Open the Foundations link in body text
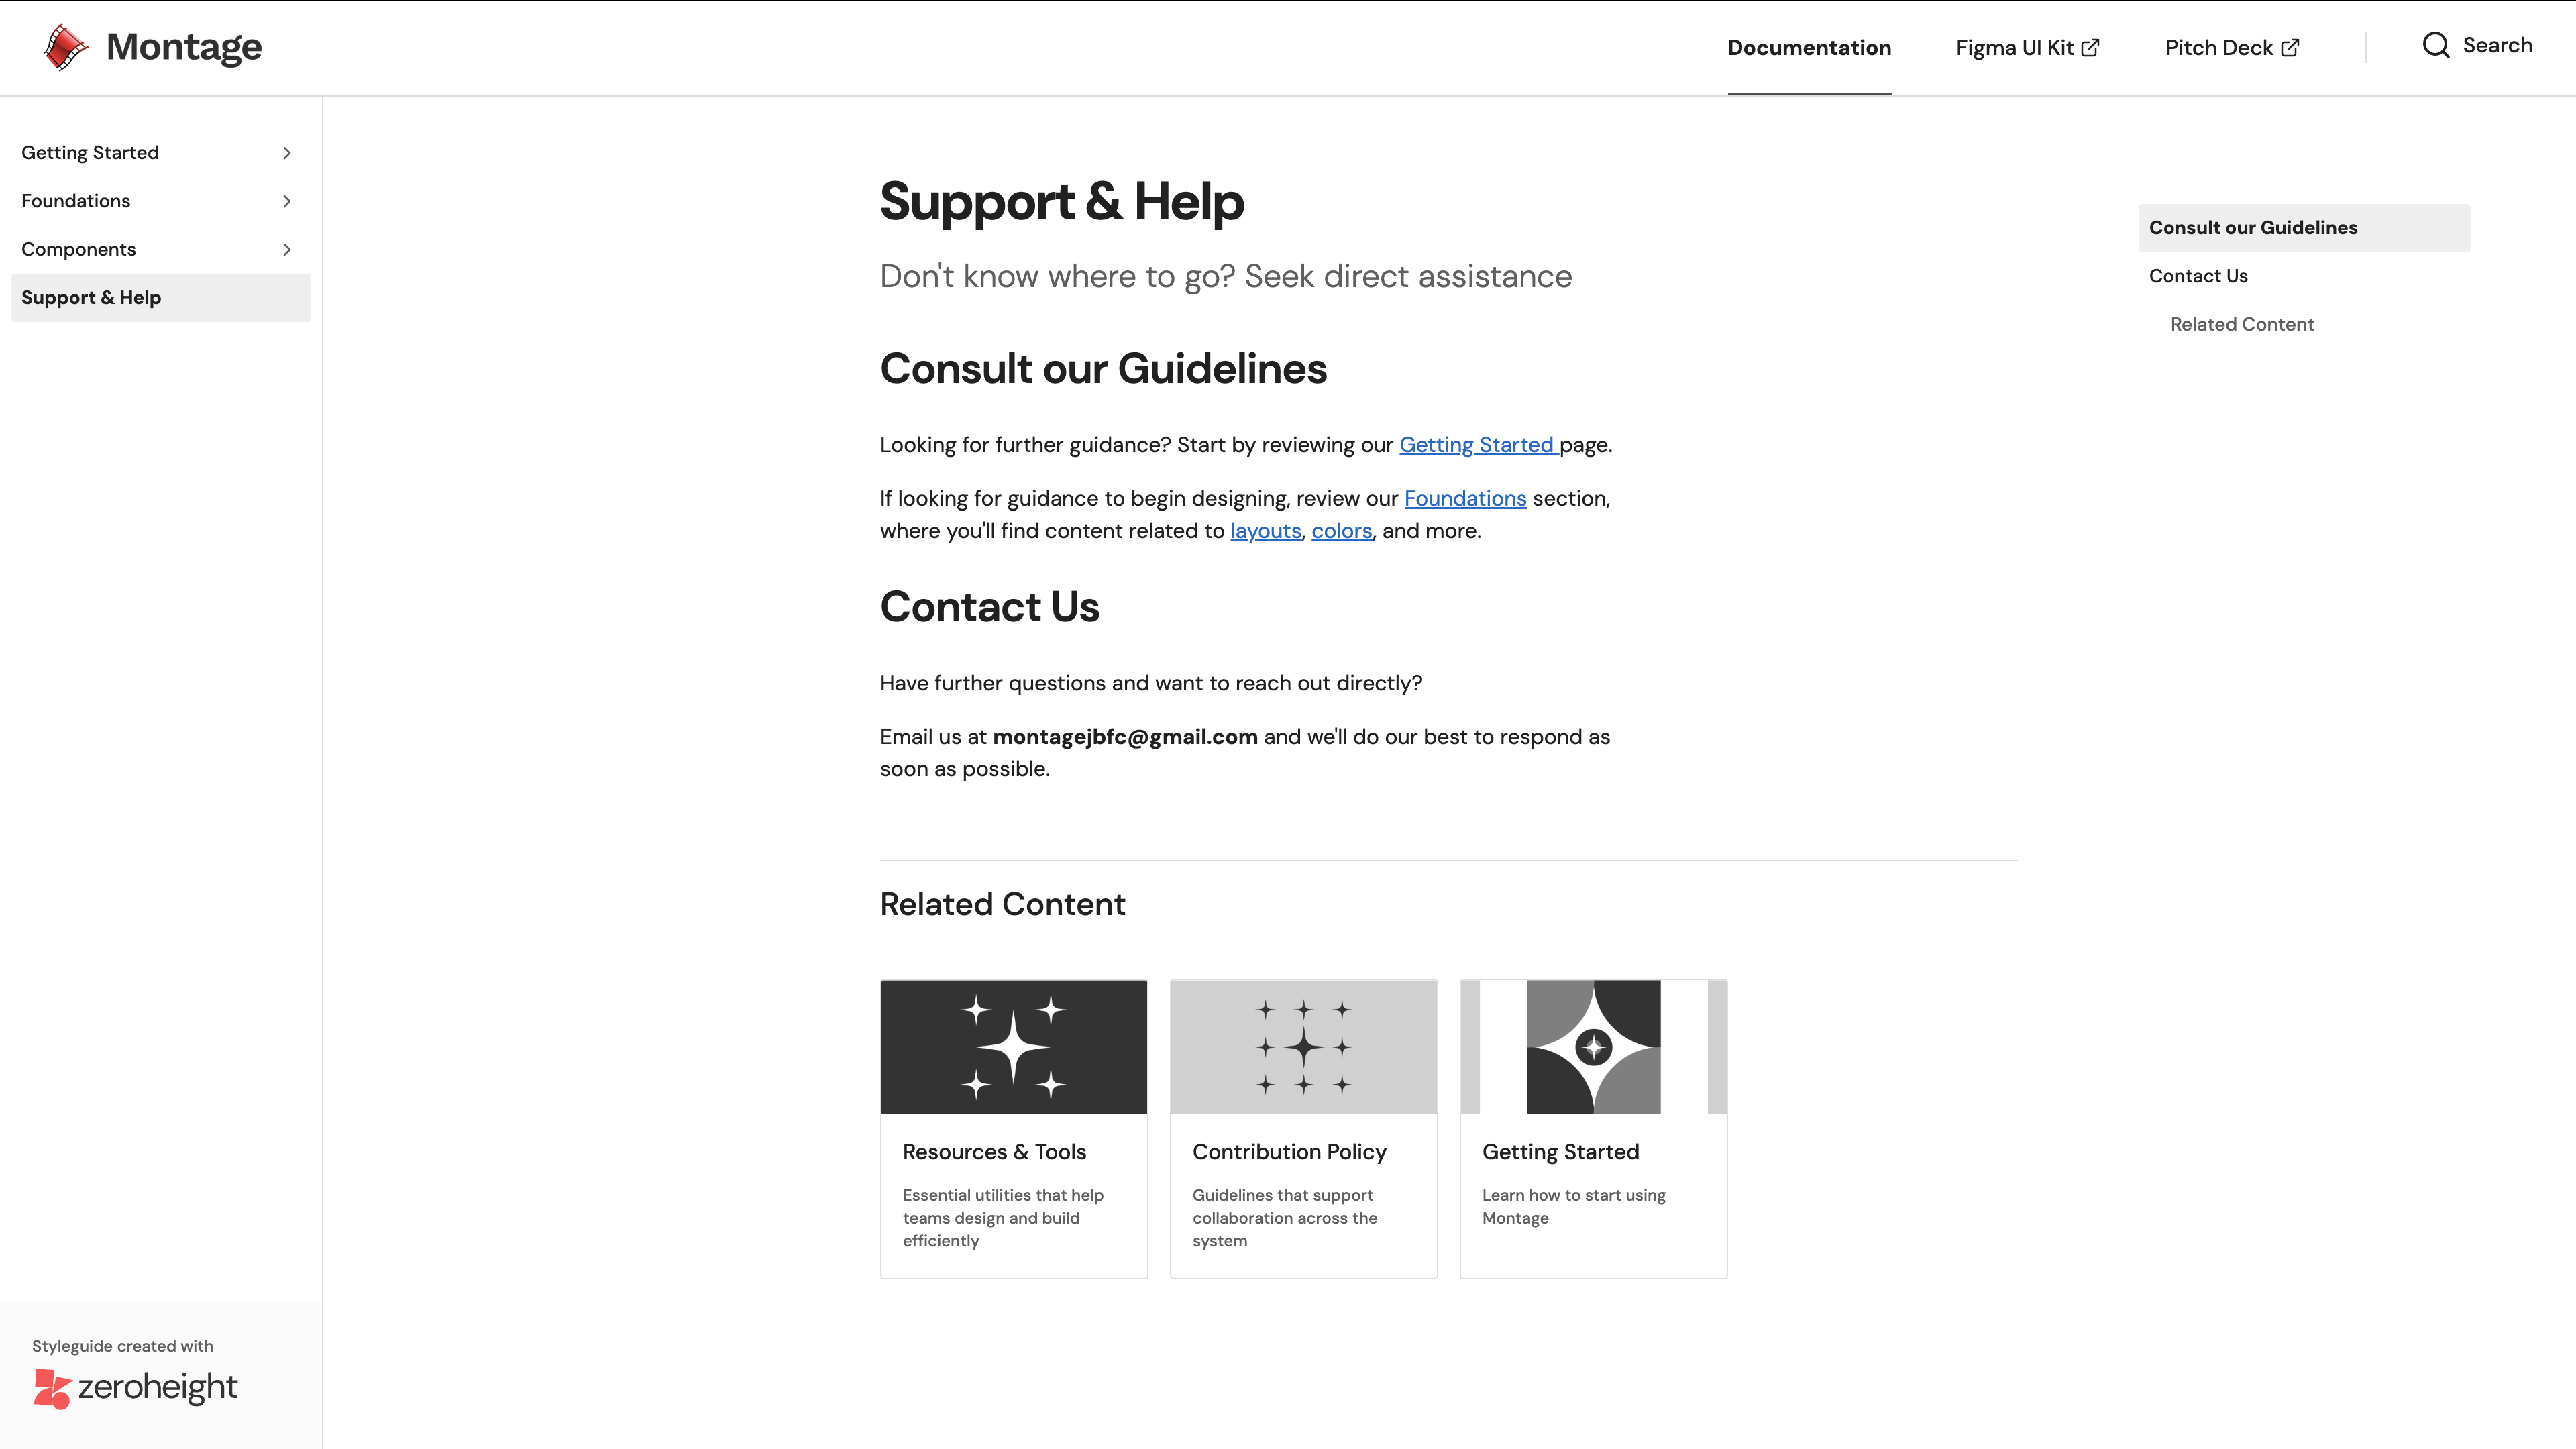The width and height of the screenshot is (2576, 1449). pos(1464,497)
